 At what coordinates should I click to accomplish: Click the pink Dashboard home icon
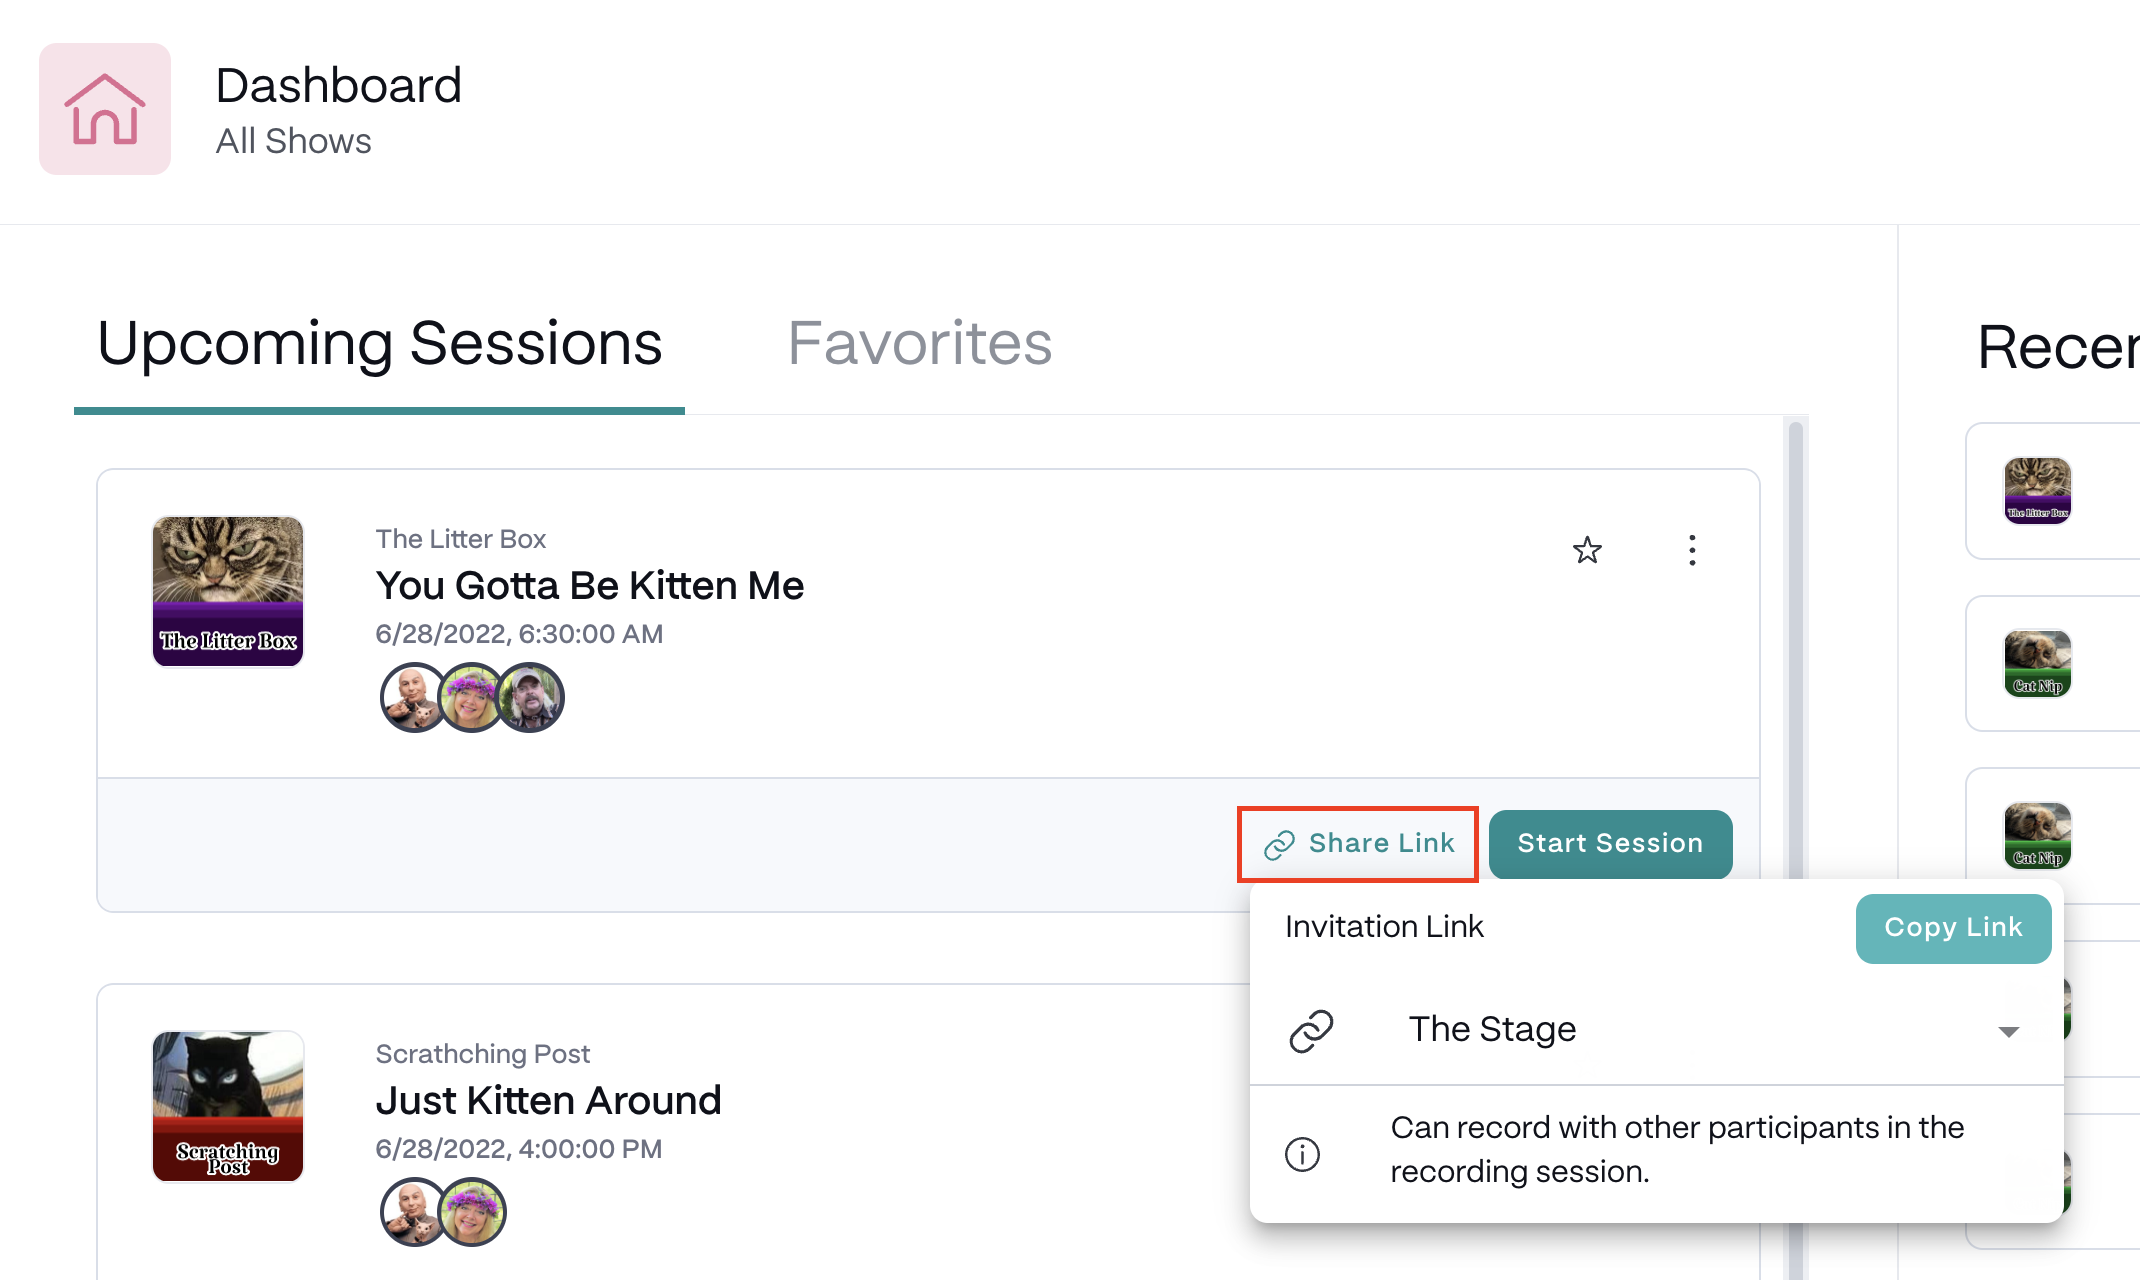(x=105, y=109)
